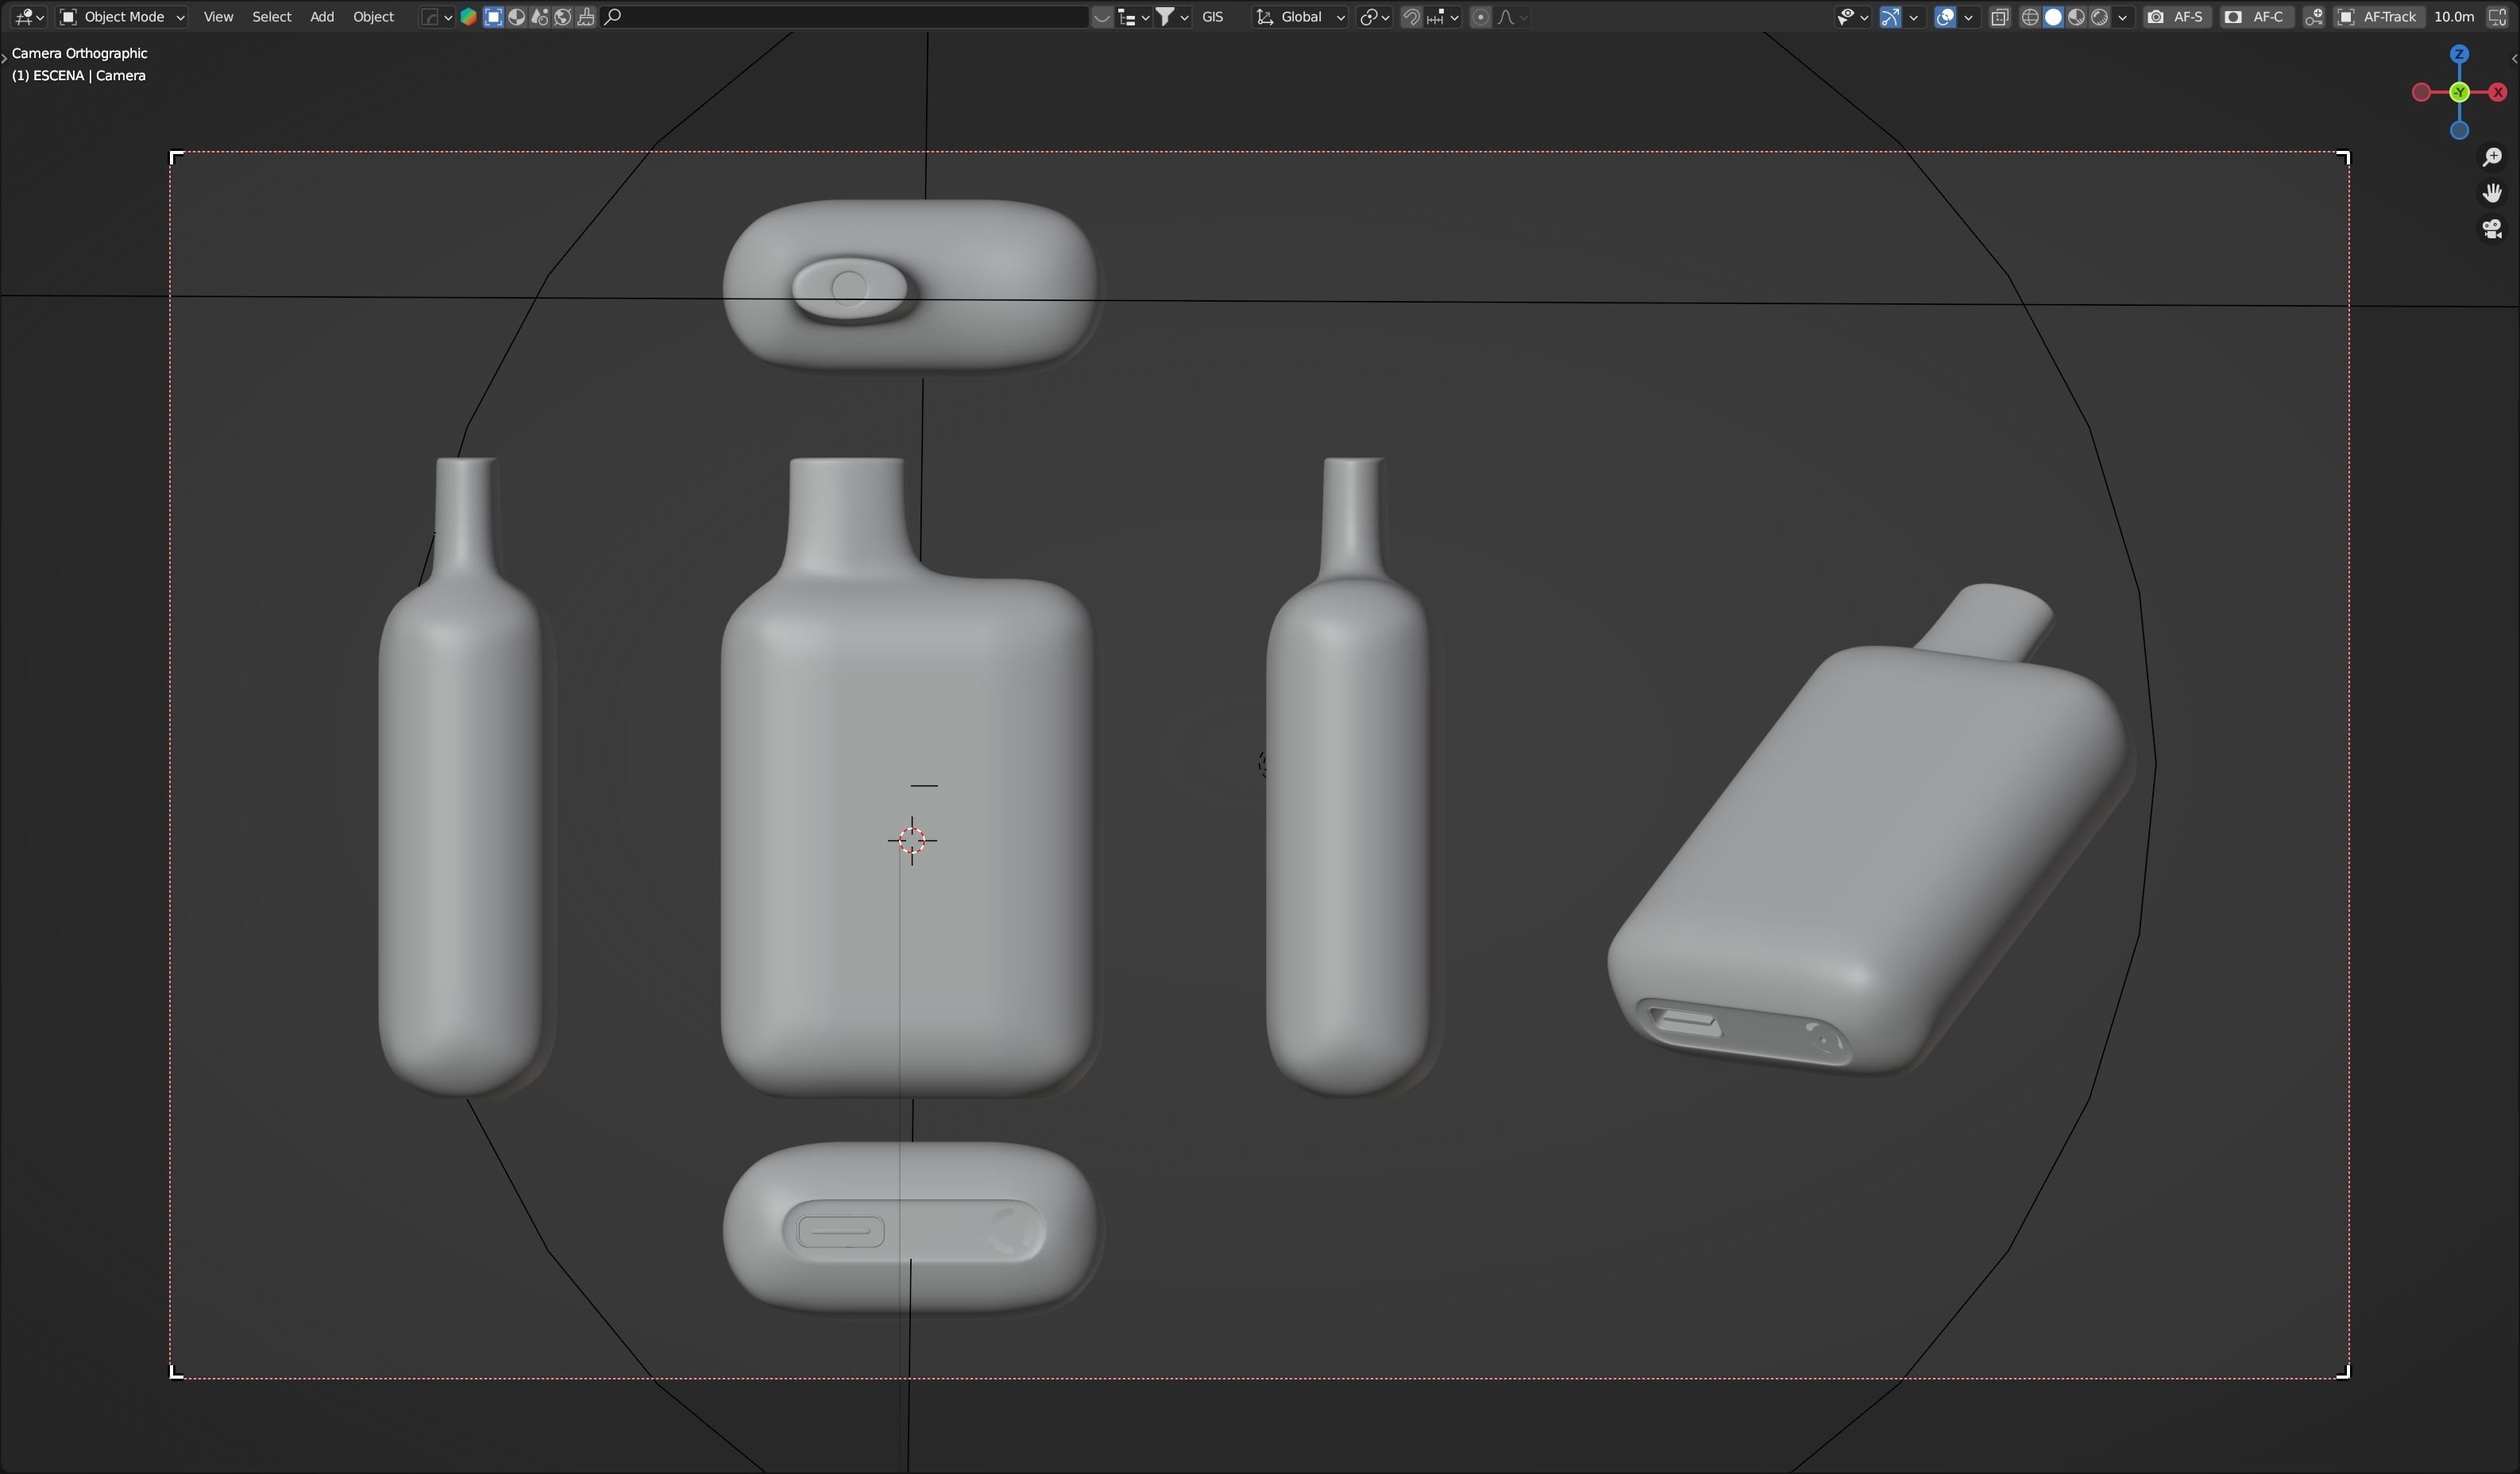Image resolution: width=2520 pixels, height=1474 pixels.
Task: Enable snapping with the magnet icon
Action: tap(1411, 17)
